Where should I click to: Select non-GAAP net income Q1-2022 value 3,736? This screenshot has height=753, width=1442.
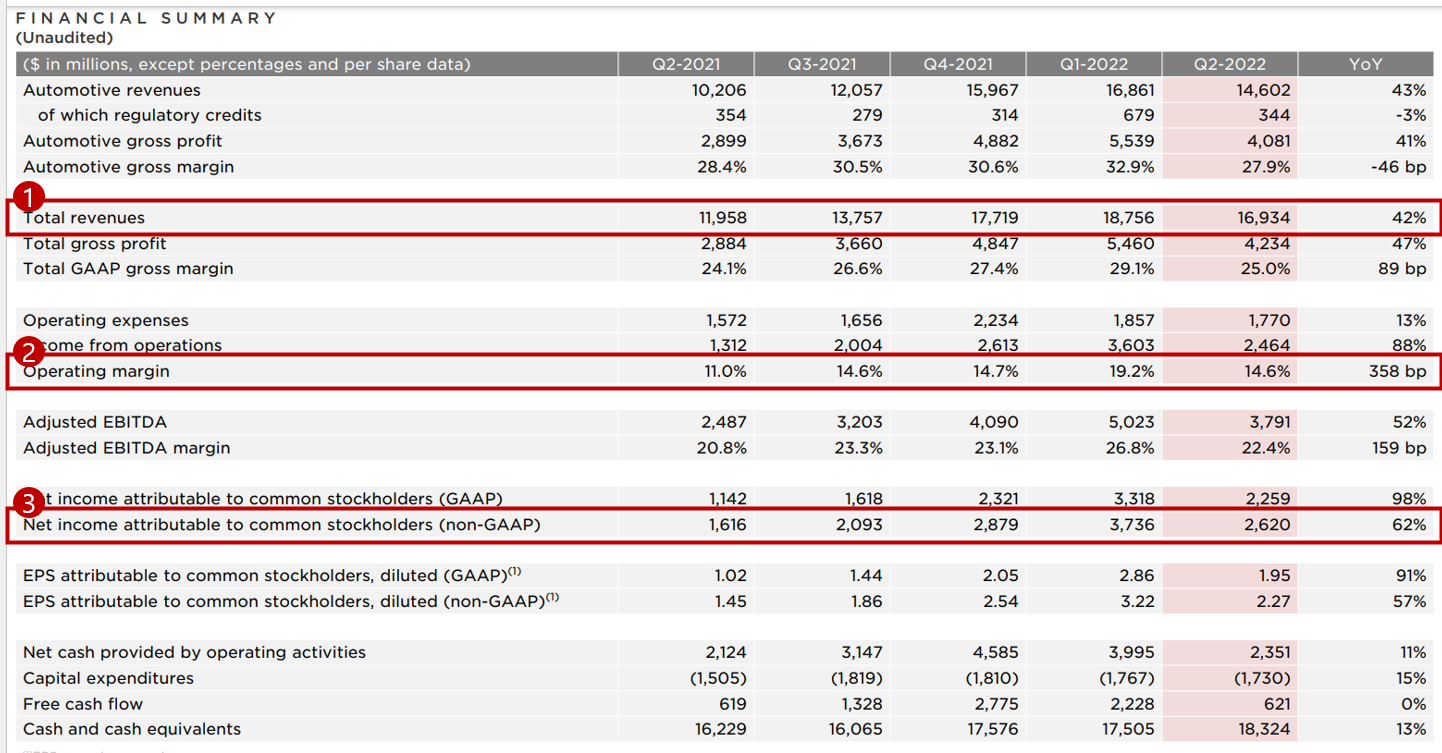(1131, 525)
